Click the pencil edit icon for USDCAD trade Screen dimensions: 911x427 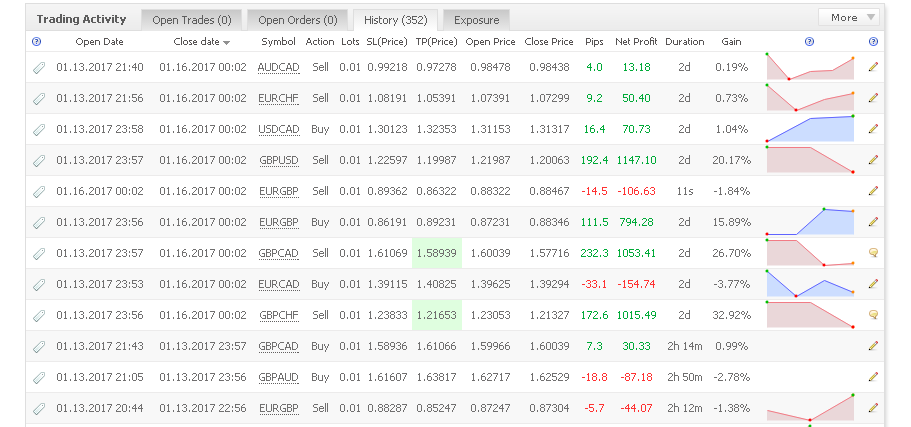pos(873,129)
